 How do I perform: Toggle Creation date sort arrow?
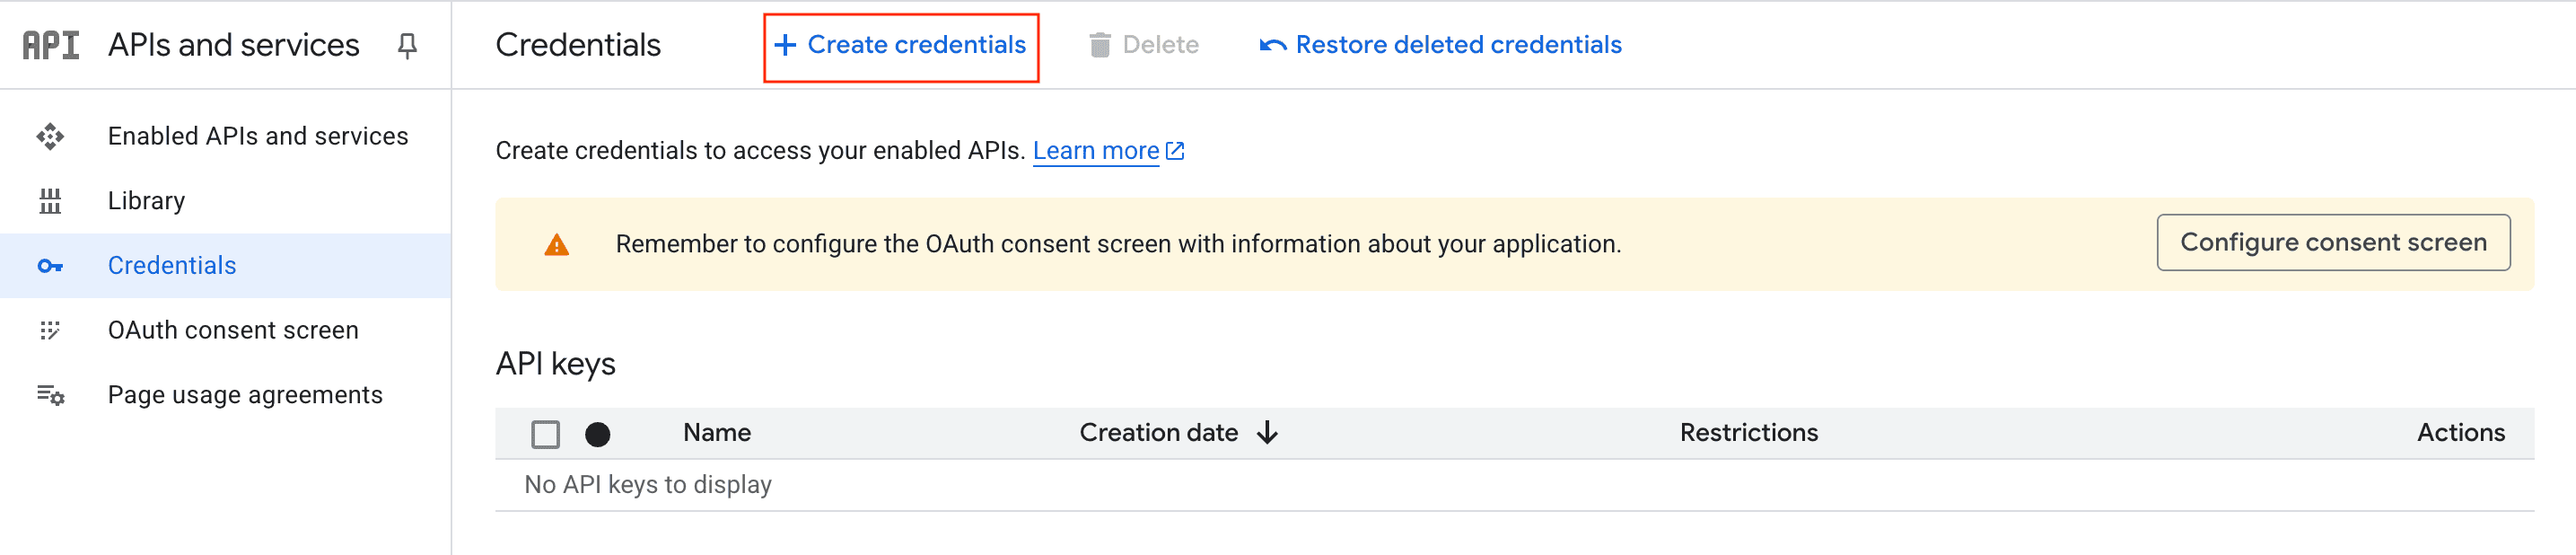tap(1267, 433)
